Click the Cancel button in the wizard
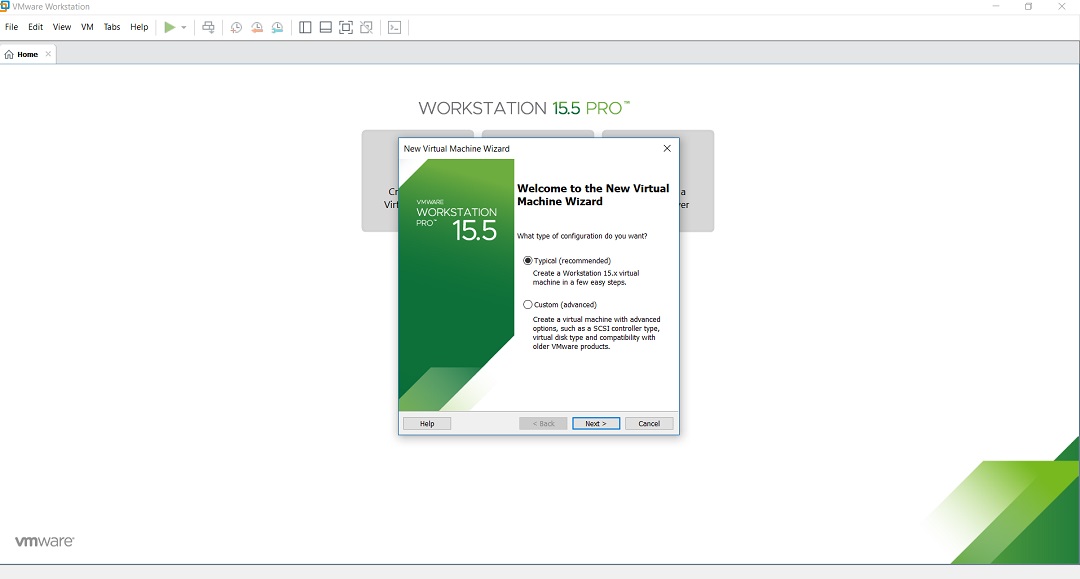This screenshot has width=1080, height=579. (649, 423)
